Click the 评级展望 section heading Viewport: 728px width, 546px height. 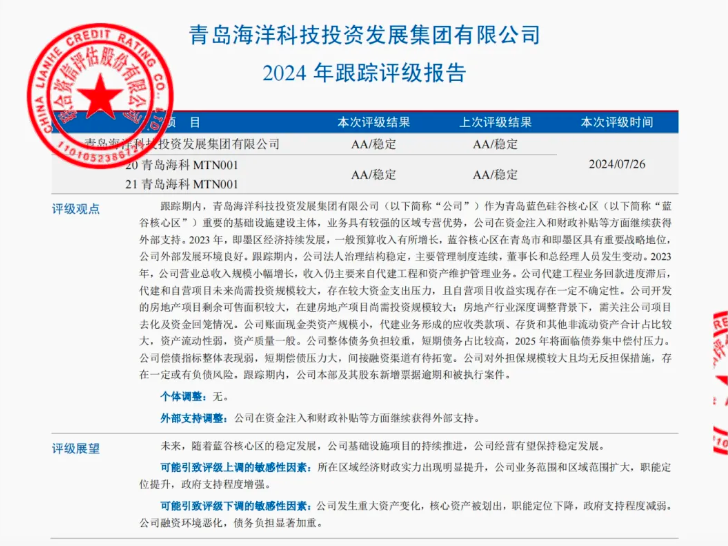(x=76, y=449)
